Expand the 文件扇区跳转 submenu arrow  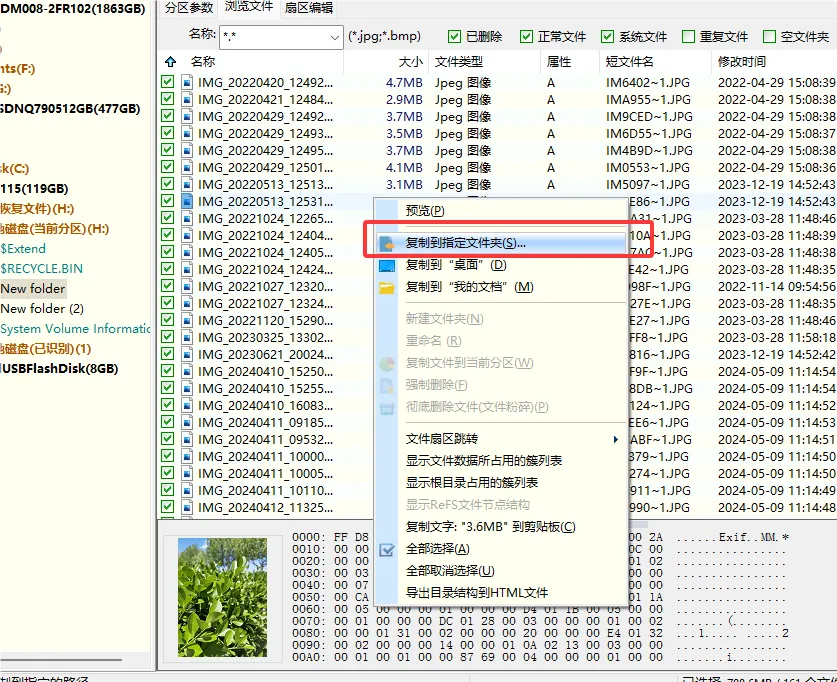pos(615,439)
